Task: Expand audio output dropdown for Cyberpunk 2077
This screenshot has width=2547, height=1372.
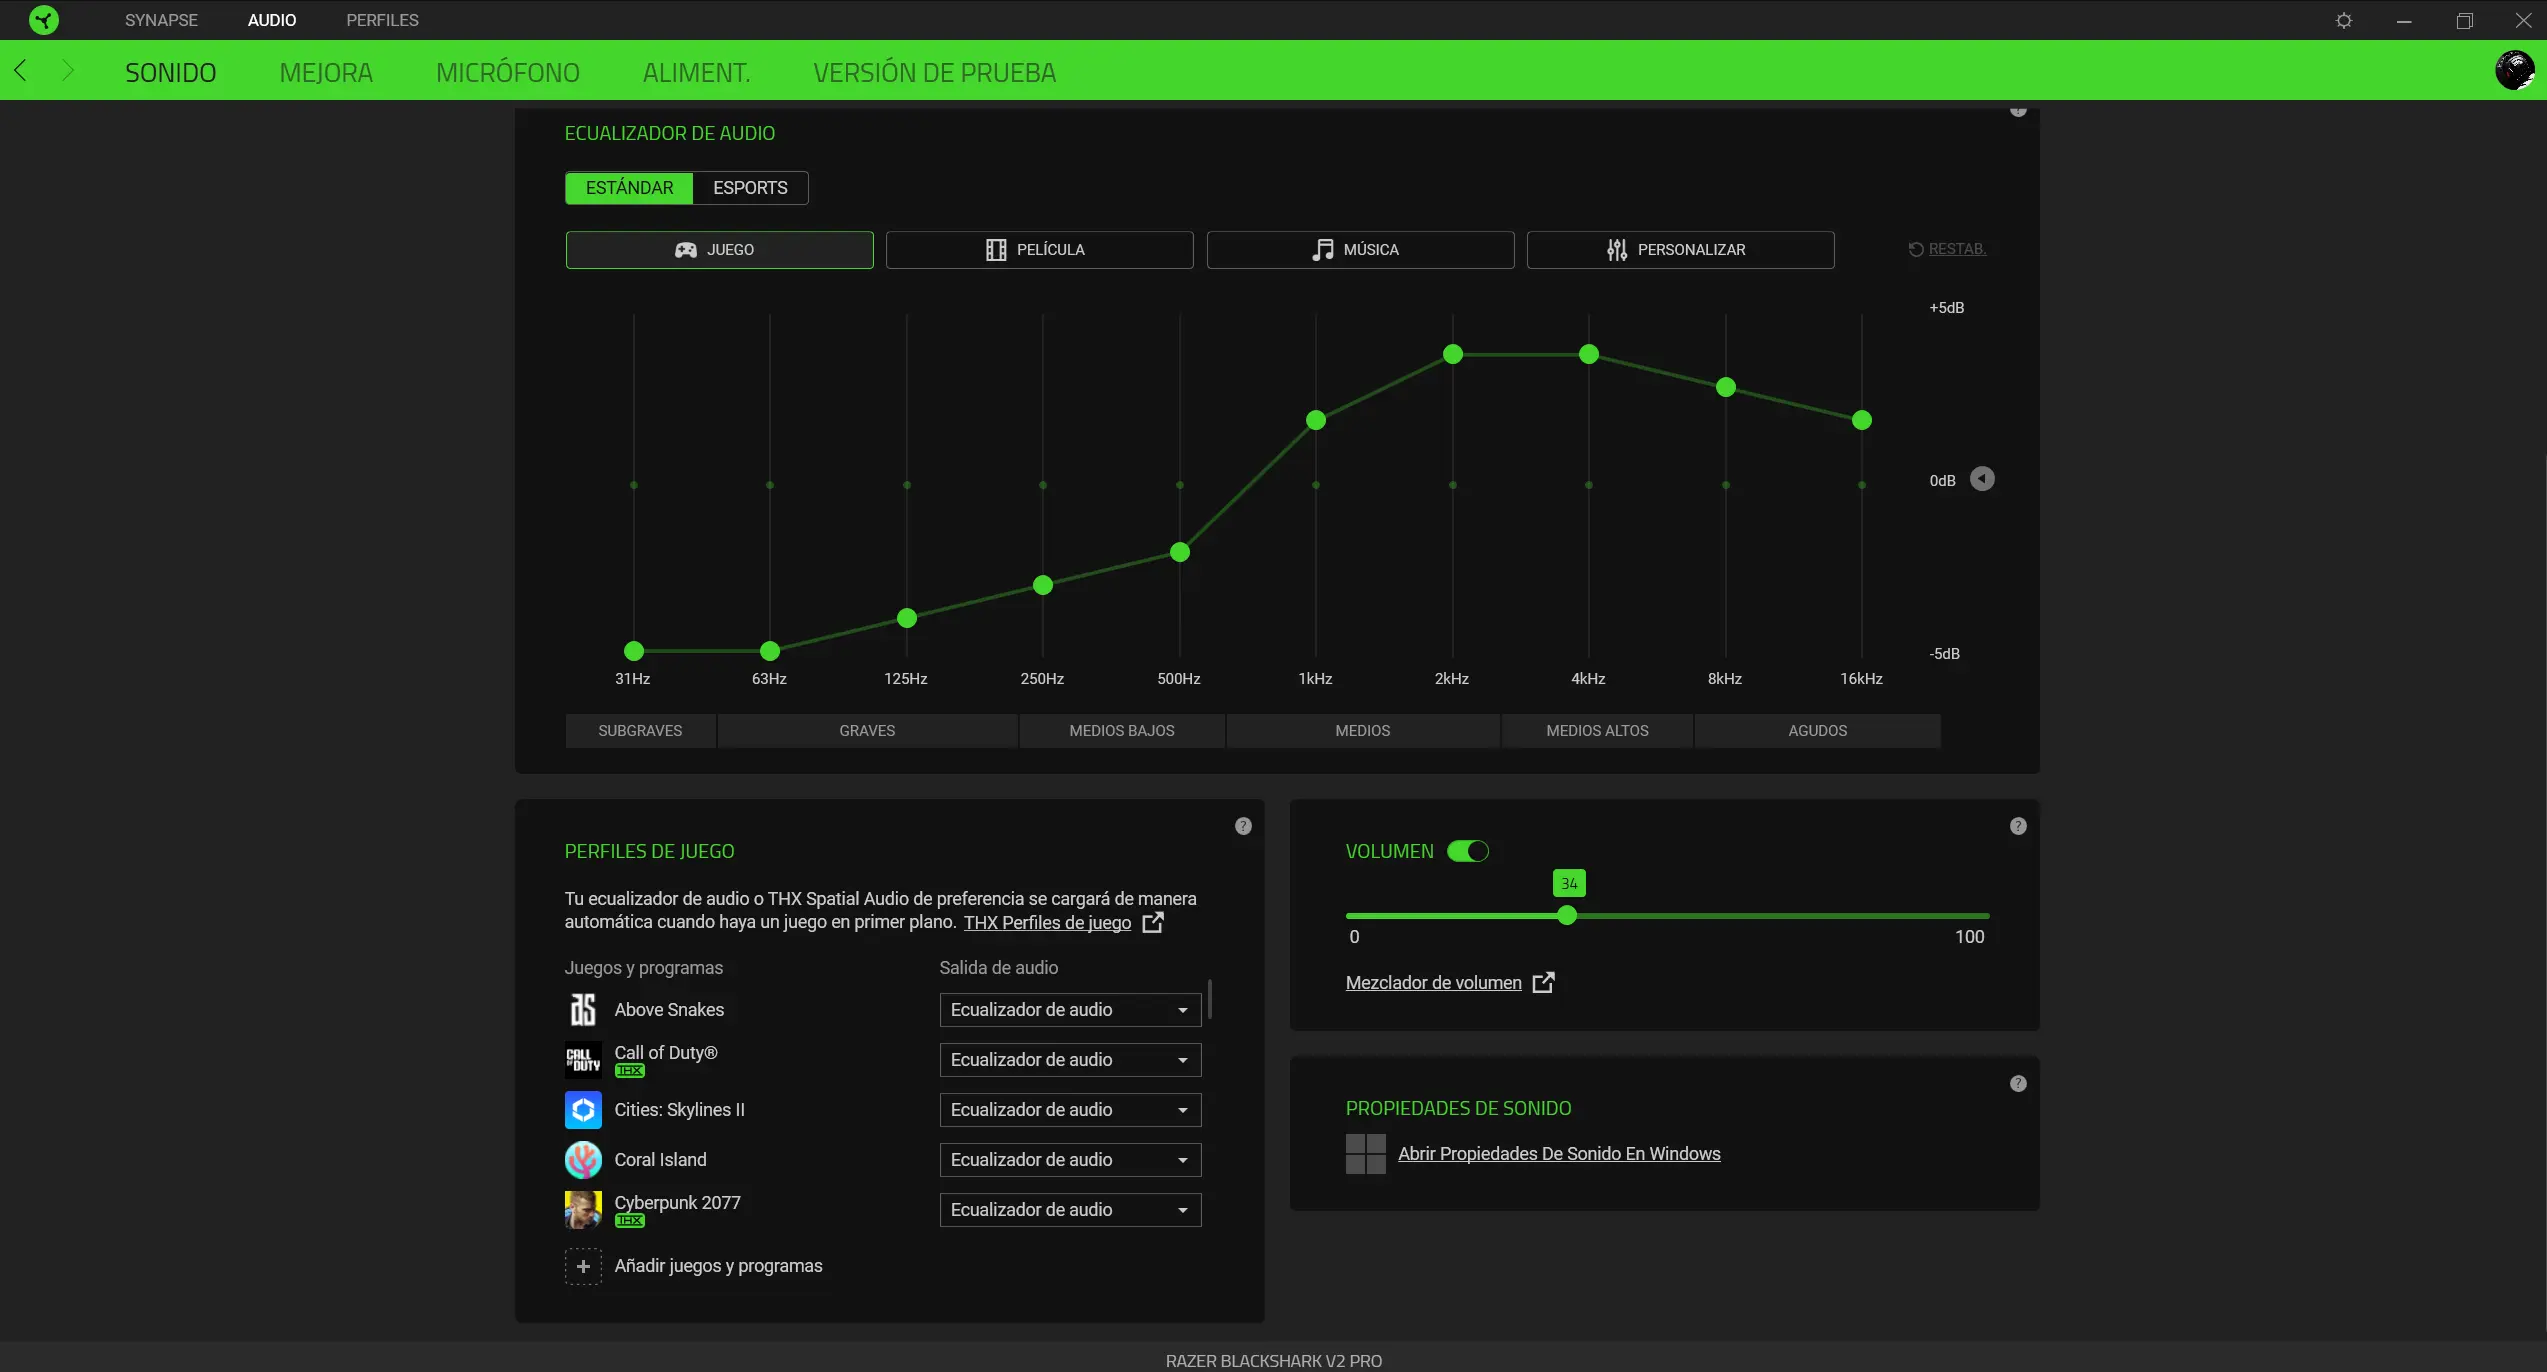Action: coord(1070,1210)
